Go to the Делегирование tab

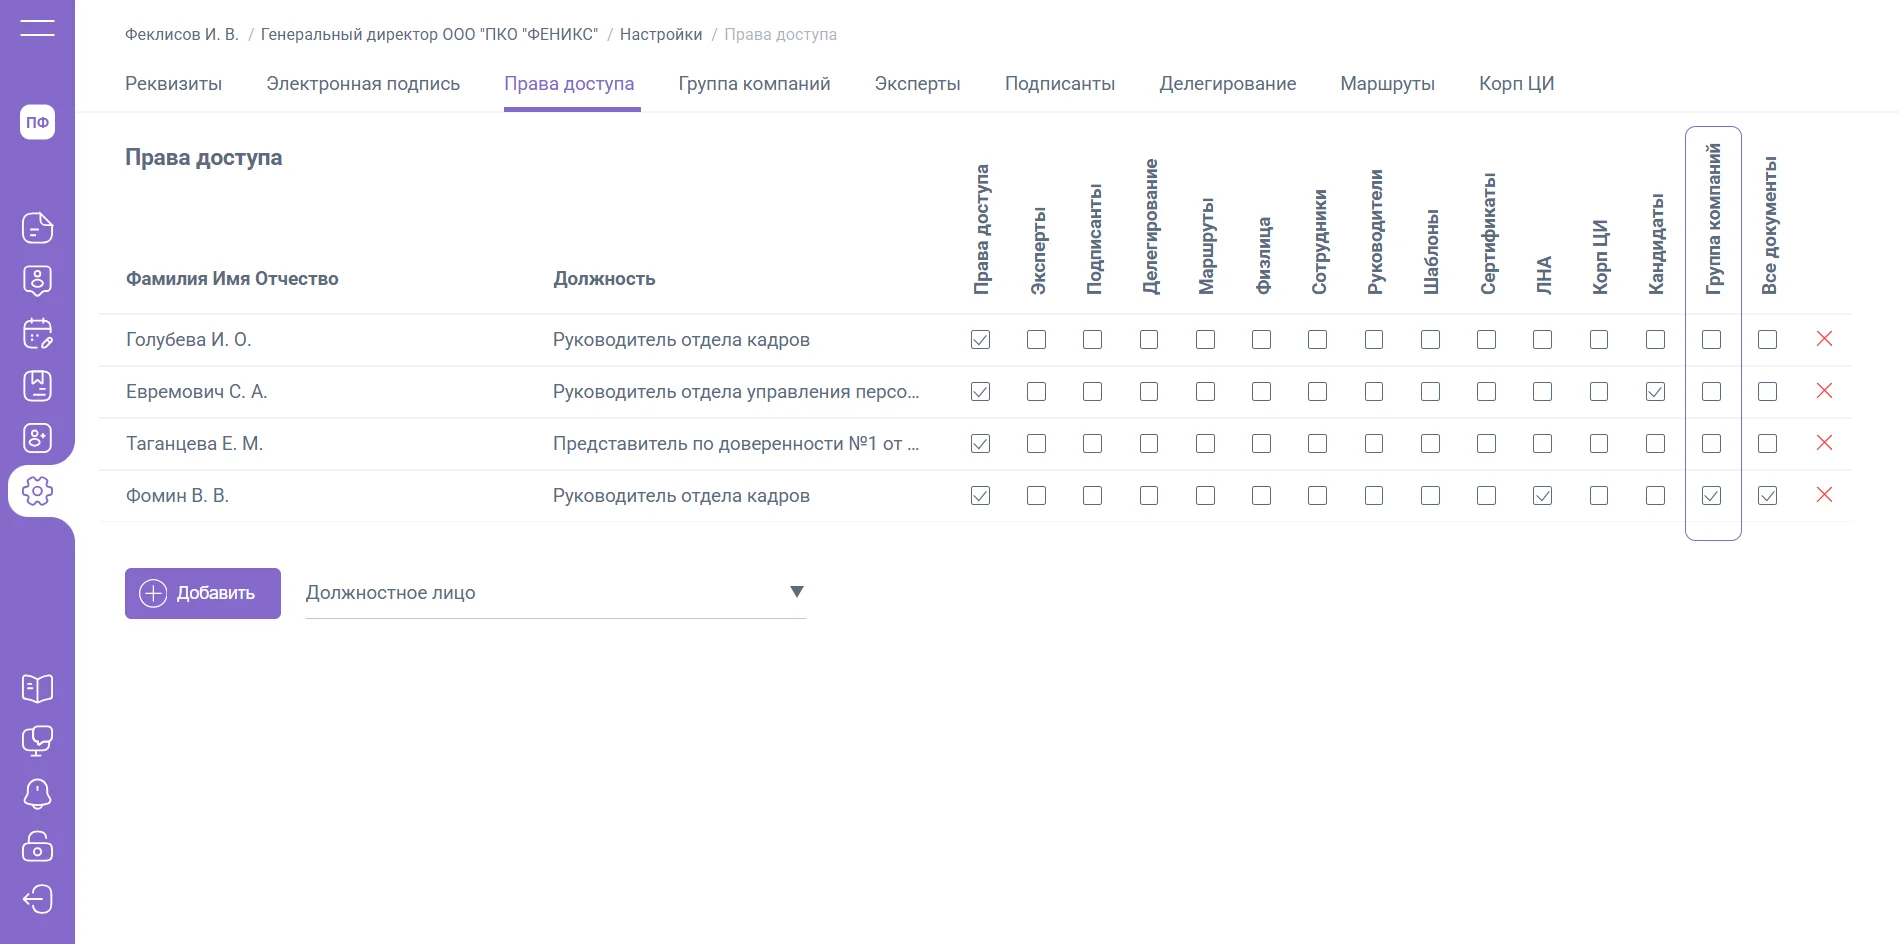coord(1227,84)
